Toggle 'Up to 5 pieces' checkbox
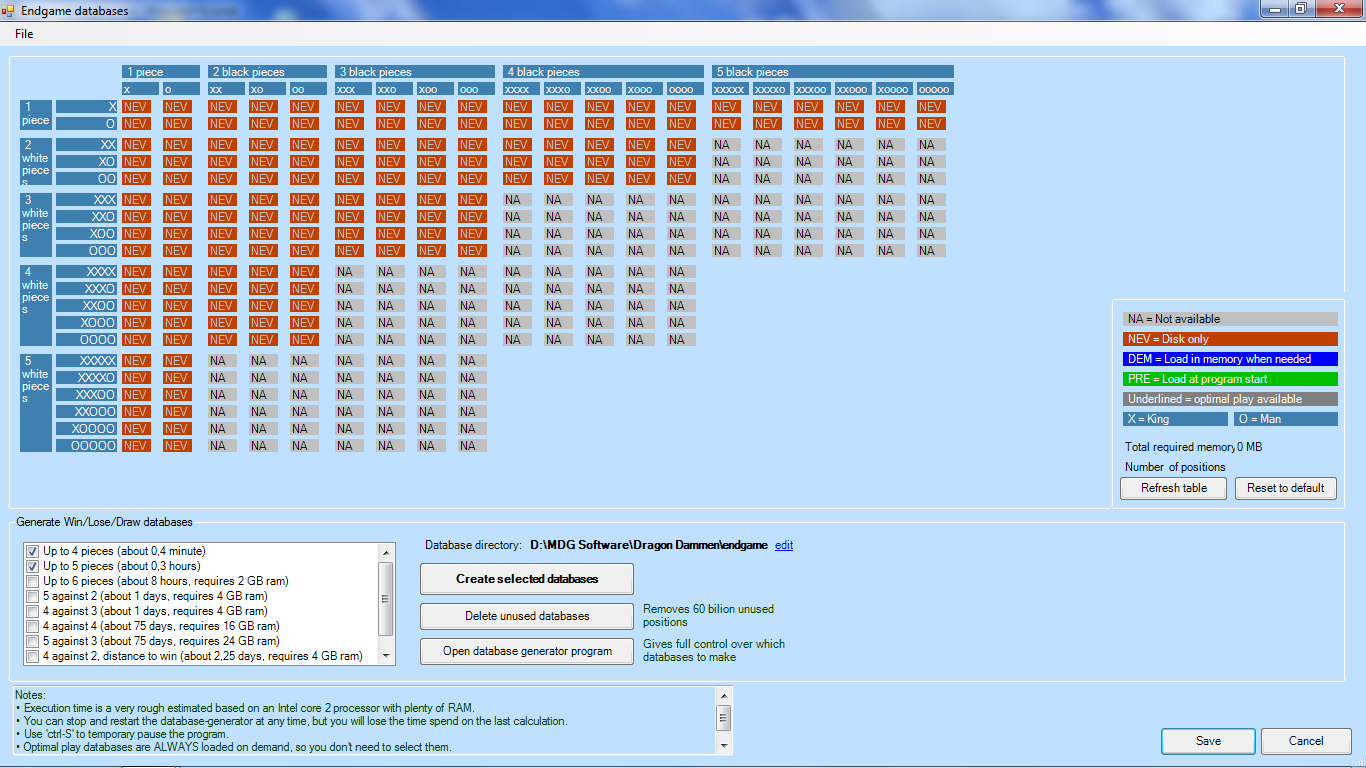The image size is (1366, 768). coord(33,566)
